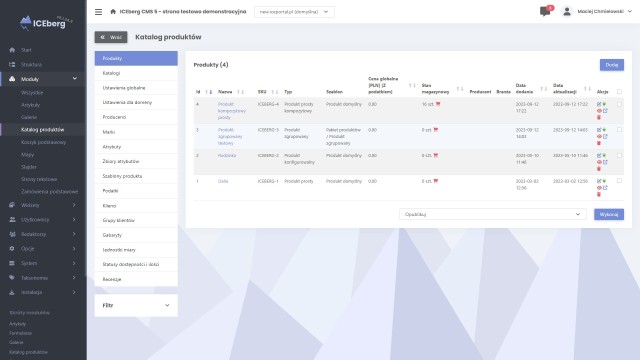
Task: Tick the select-all checkbox in the table header
Action: pyautogui.click(x=619, y=92)
